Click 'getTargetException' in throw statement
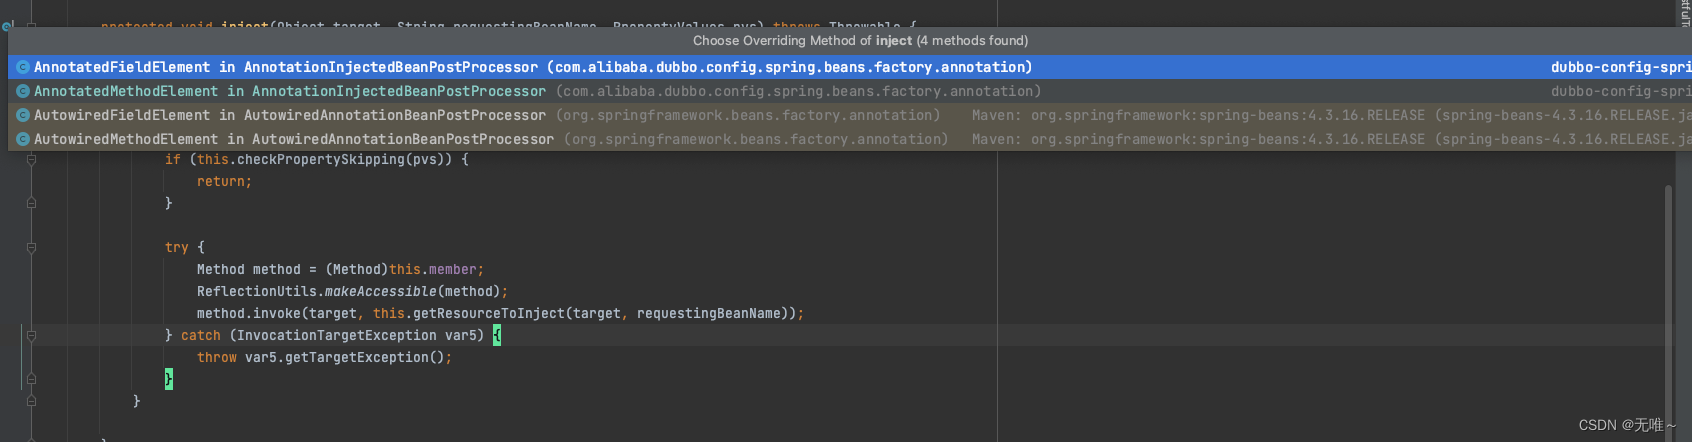Viewport: 1692px width, 442px height. coord(357,358)
